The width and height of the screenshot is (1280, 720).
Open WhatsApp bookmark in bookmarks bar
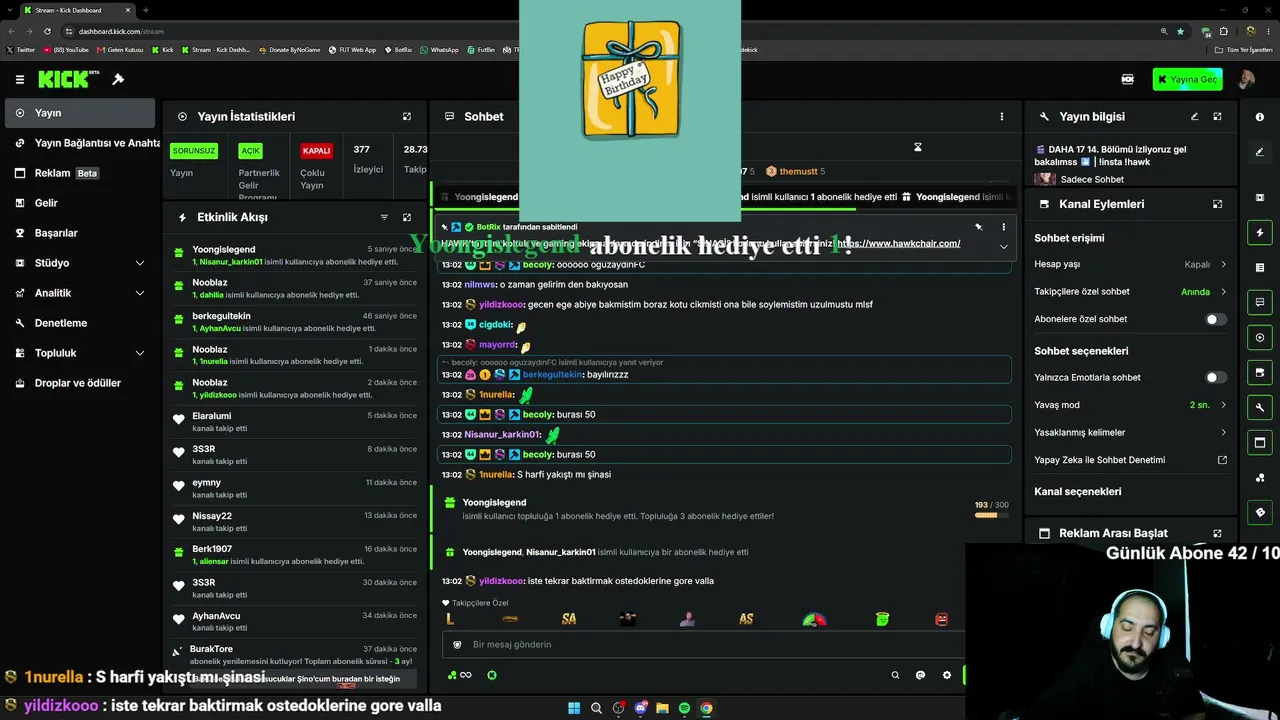pyautogui.click(x=440, y=49)
